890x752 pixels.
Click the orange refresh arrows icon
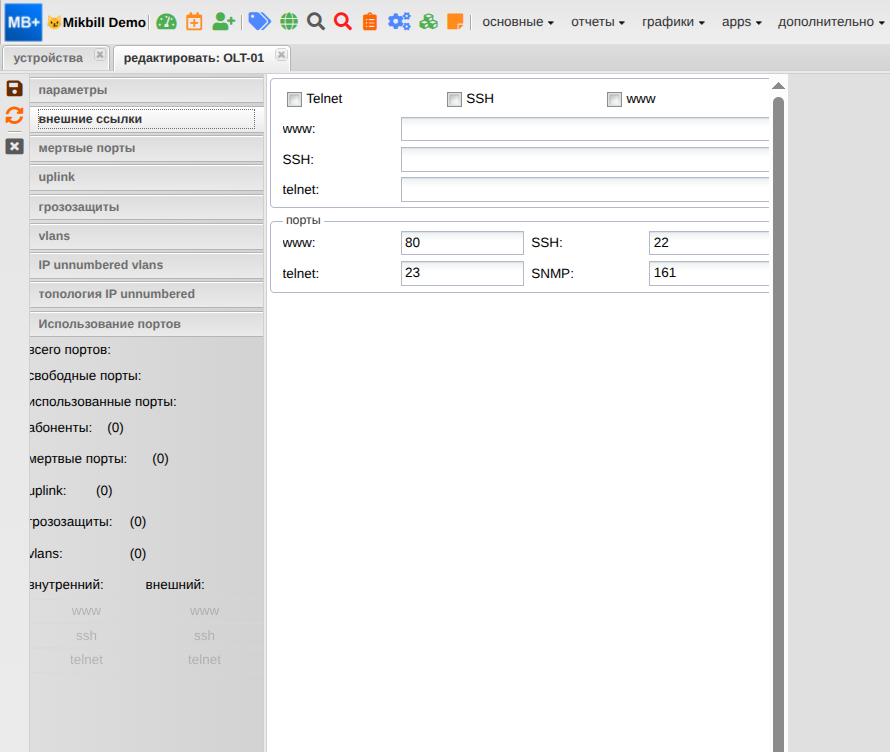[x=14, y=115]
